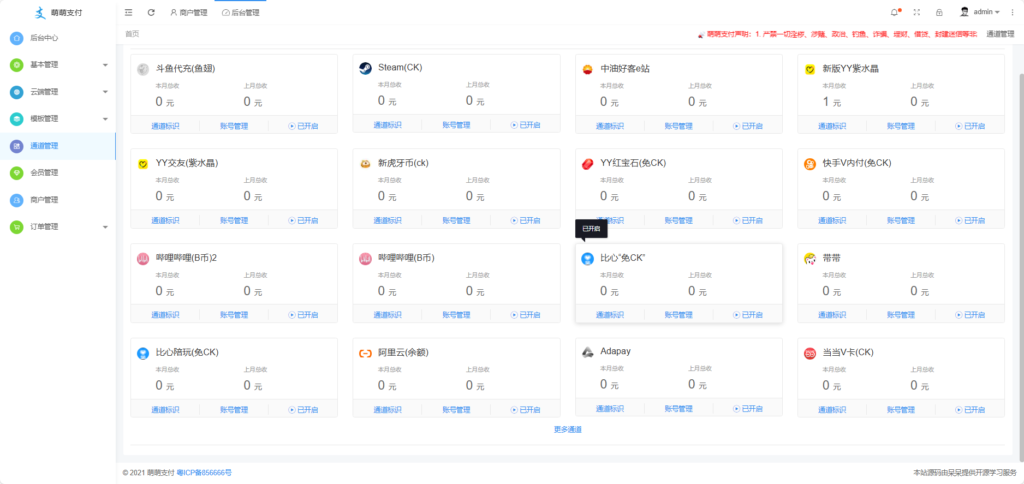Click the sidebar 商户管理 blue user icon
Screen dimensions: 1024x484
[x=16, y=200]
